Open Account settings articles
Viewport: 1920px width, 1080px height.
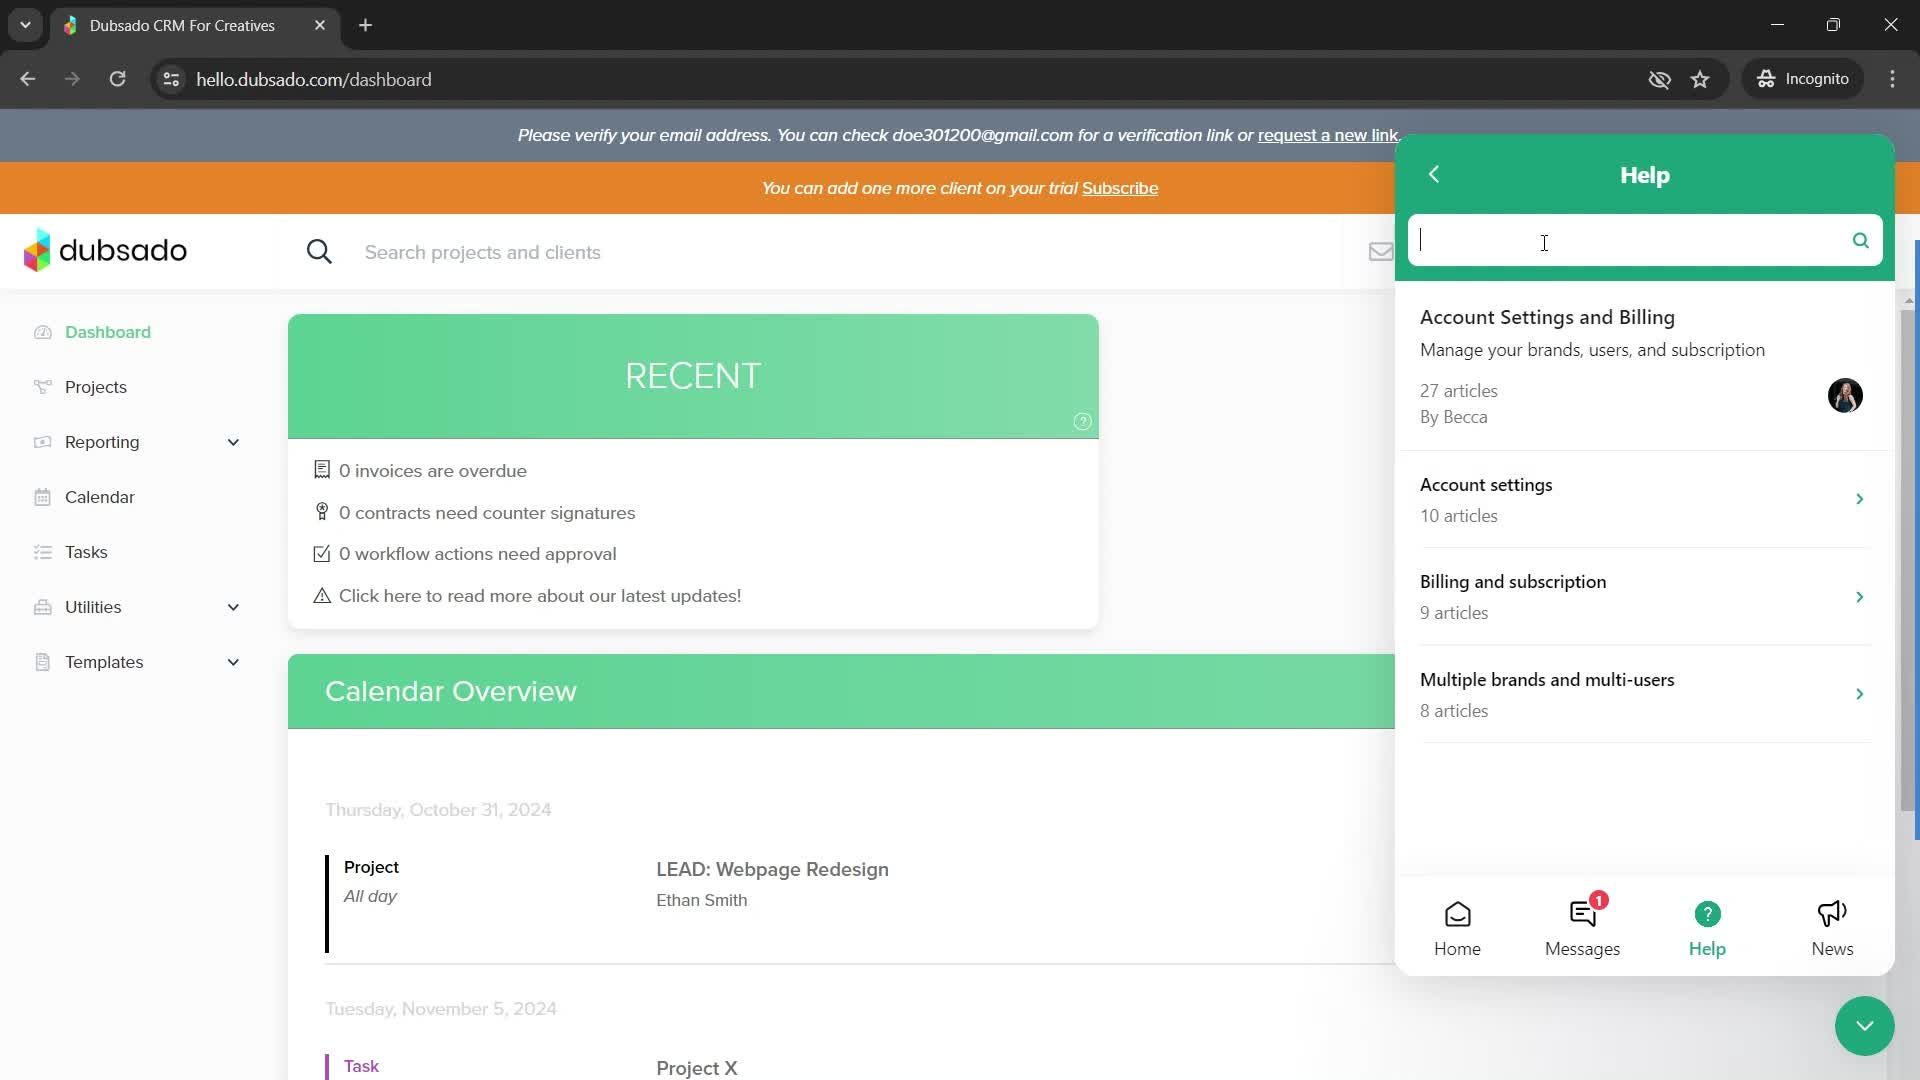pos(1644,500)
